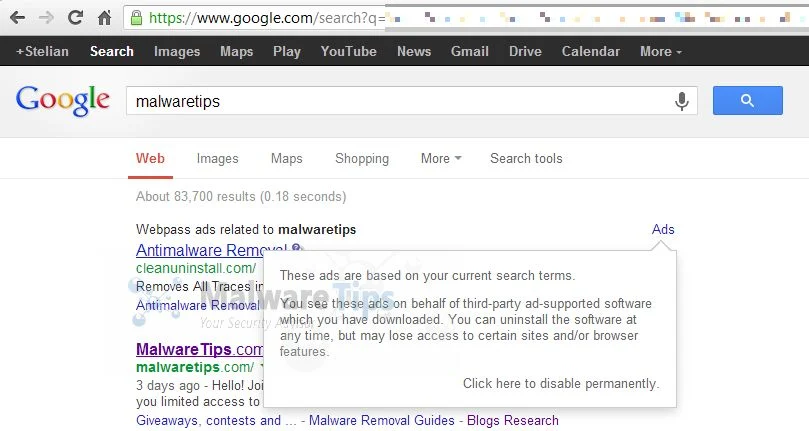The image size is (809, 431).
Task: Switch to the Maps results tab
Action: point(286,158)
